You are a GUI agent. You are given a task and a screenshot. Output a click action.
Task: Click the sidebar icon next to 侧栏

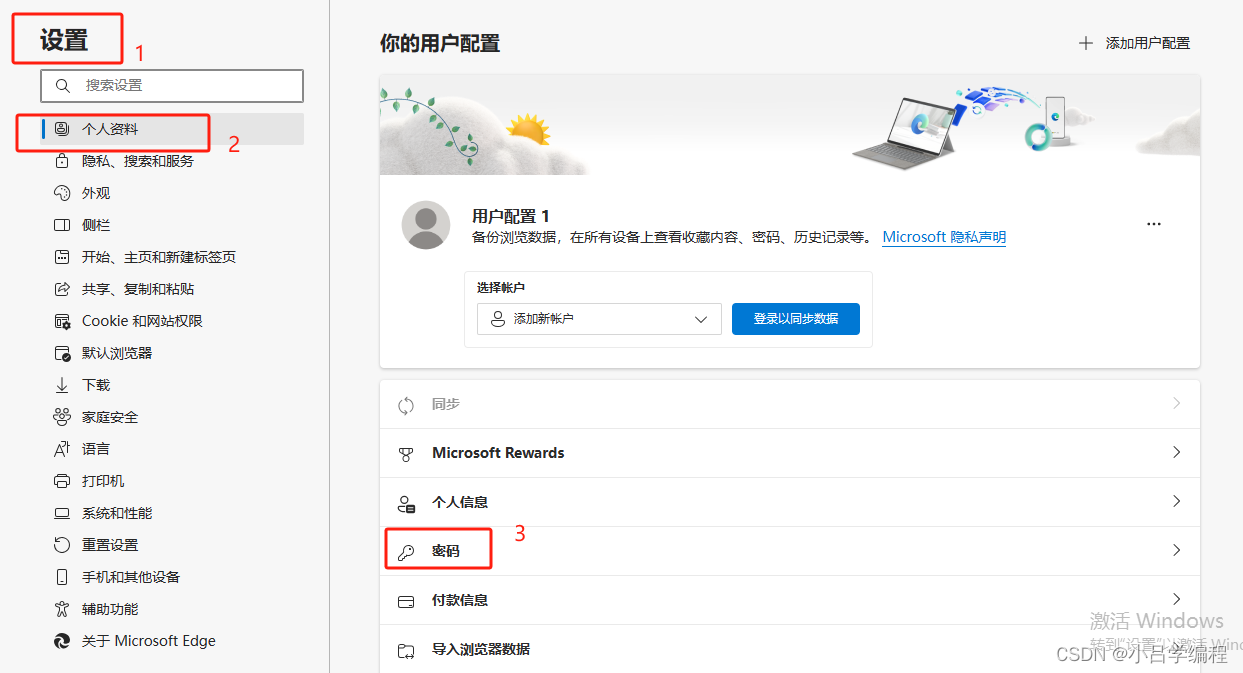tap(62, 225)
